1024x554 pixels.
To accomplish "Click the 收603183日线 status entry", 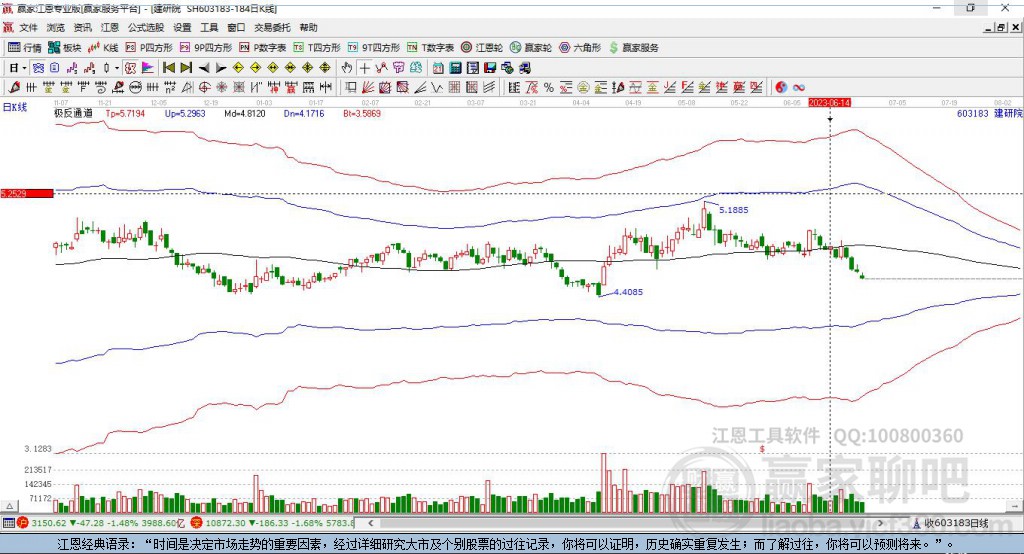I will click(950, 523).
